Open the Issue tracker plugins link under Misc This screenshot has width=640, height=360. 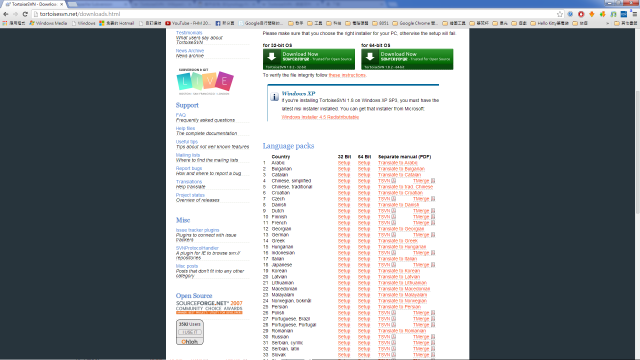[x=198, y=230]
